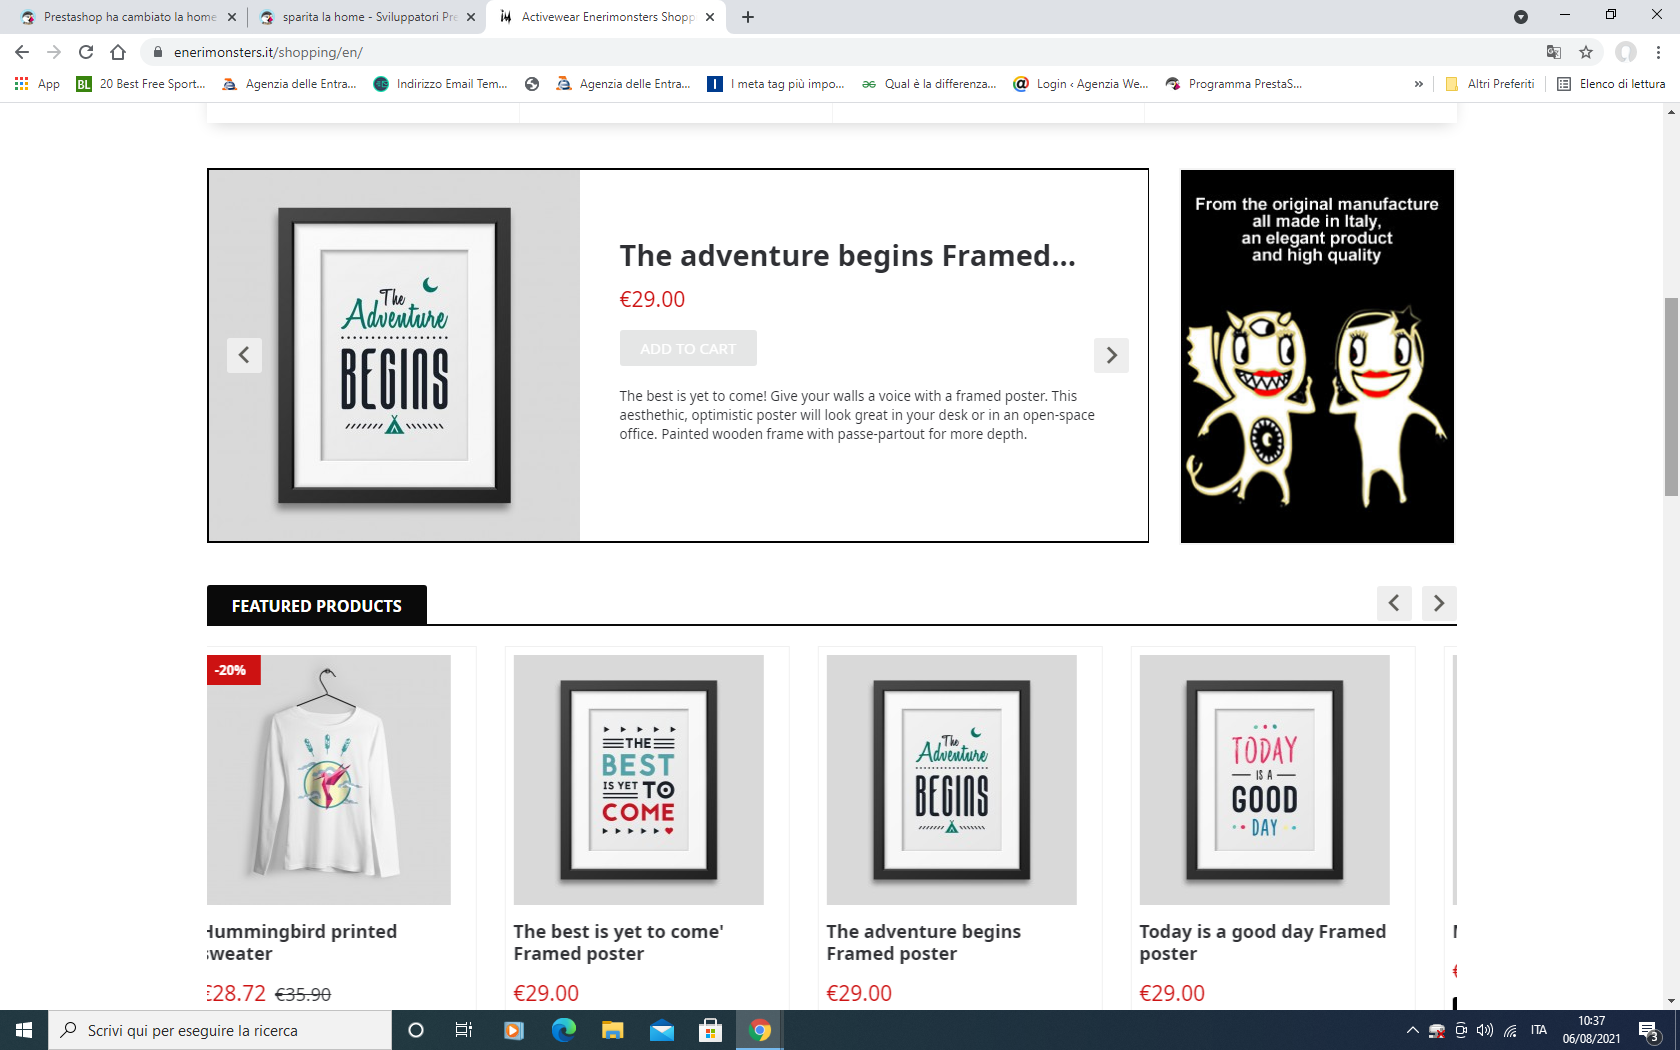Expand the hidden bookmarks overflow chevron
The height and width of the screenshot is (1050, 1680).
click(x=1418, y=84)
